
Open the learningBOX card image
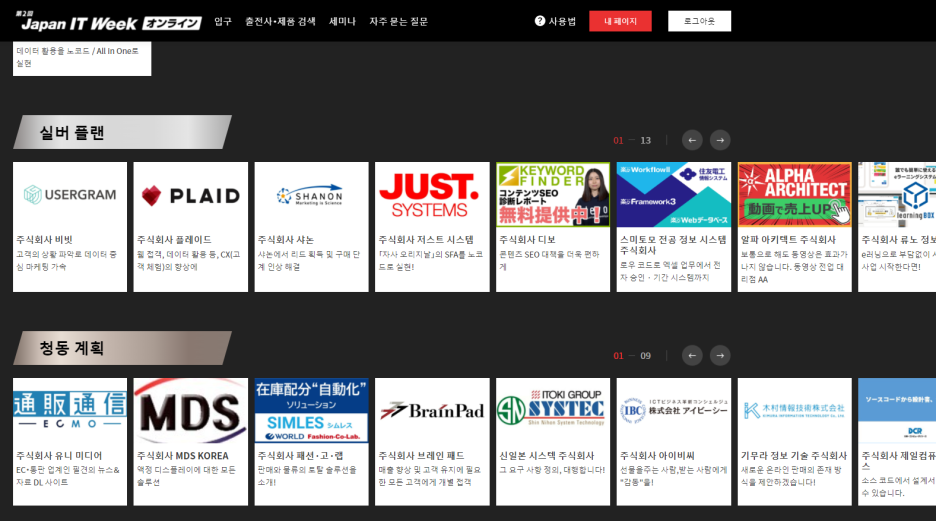(897, 195)
